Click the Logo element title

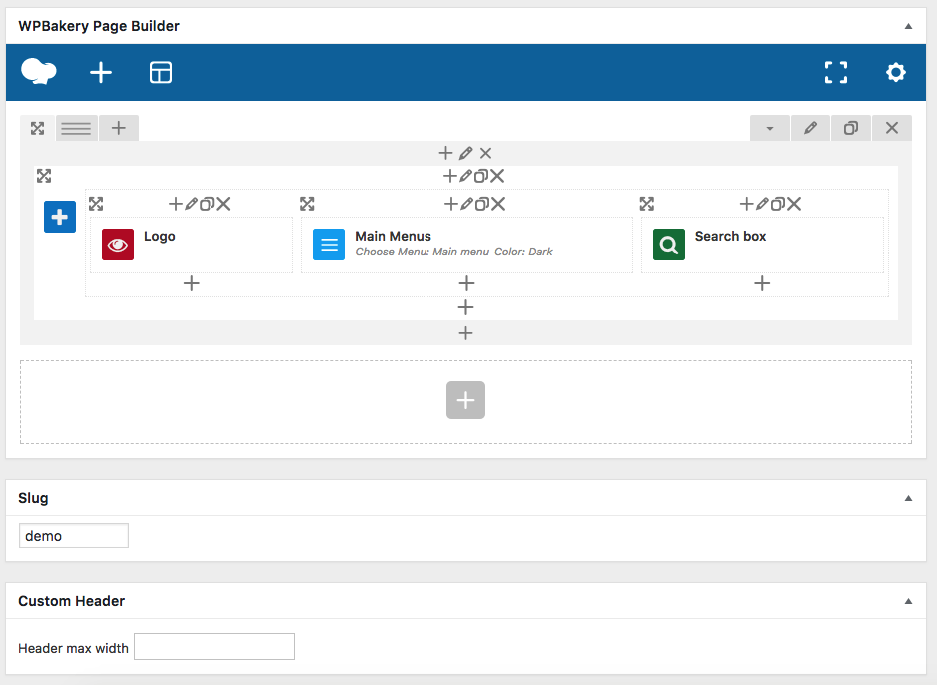point(160,237)
